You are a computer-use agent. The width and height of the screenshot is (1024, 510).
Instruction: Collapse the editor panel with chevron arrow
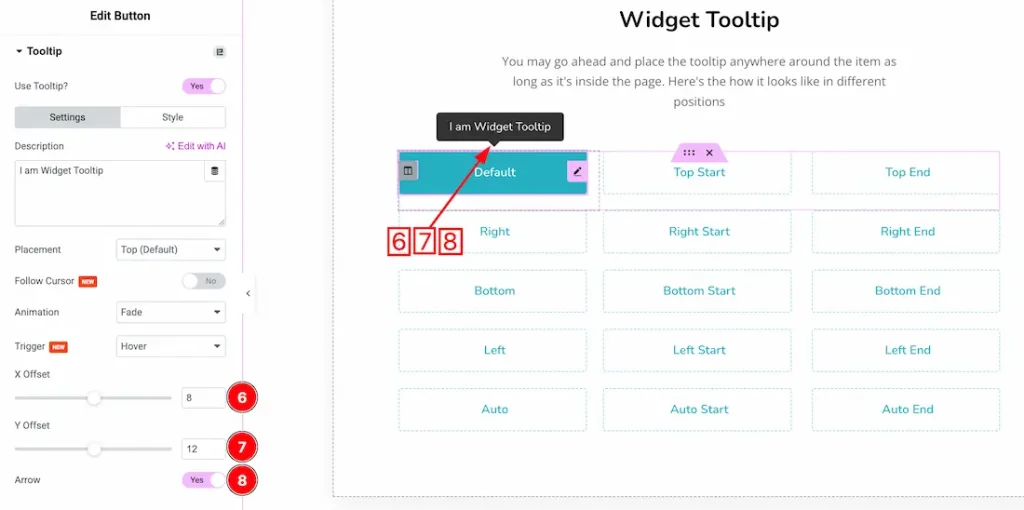click(248, 294)
